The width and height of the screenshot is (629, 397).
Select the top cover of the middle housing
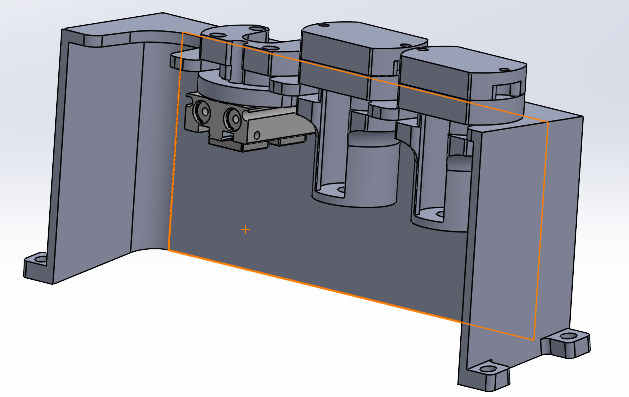[363, 34]
